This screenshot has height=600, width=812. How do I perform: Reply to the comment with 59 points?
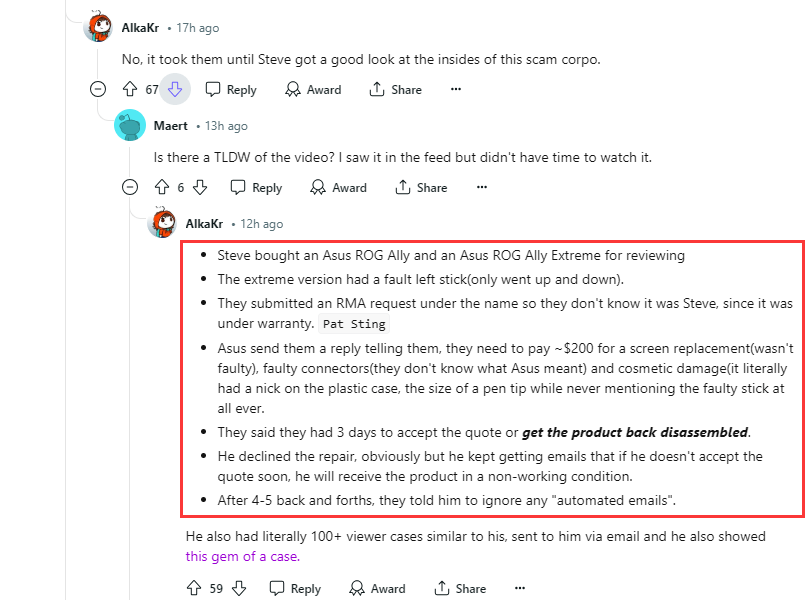coord(295,588)
